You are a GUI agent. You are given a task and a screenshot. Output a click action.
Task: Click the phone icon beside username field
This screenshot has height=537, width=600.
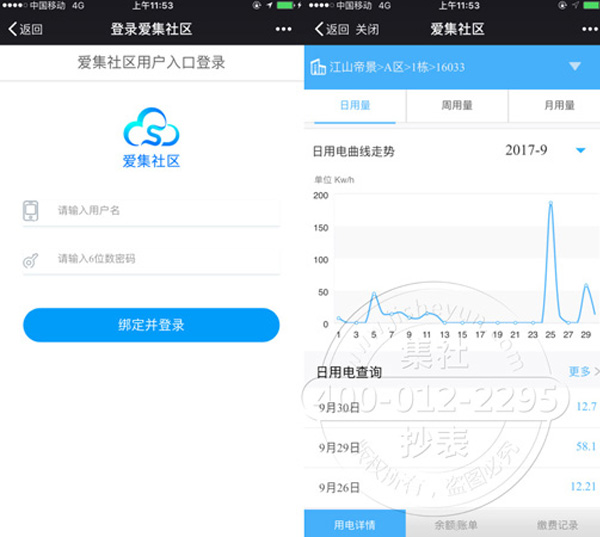coord(32,210)
